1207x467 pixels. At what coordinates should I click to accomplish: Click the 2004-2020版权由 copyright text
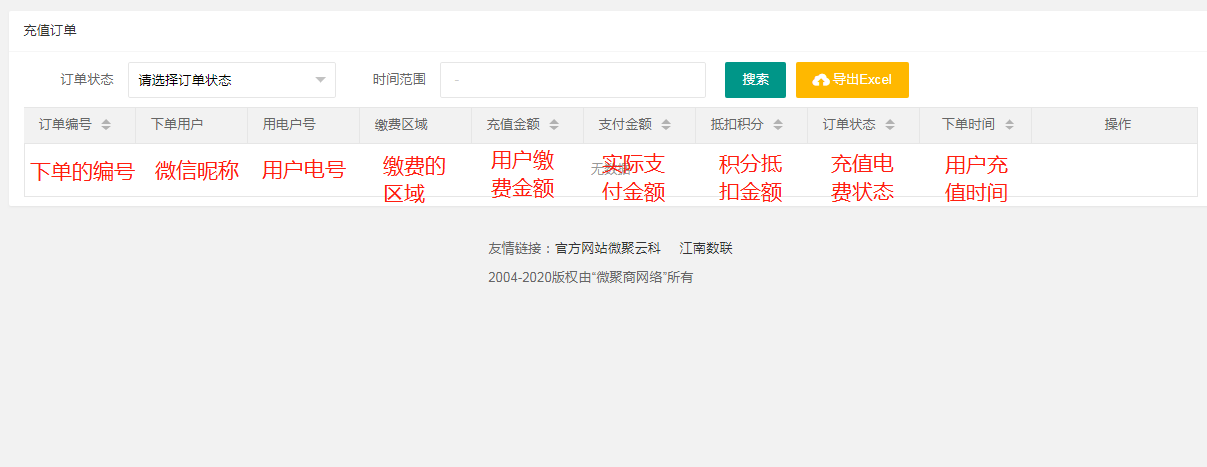(x=590, y=277)
